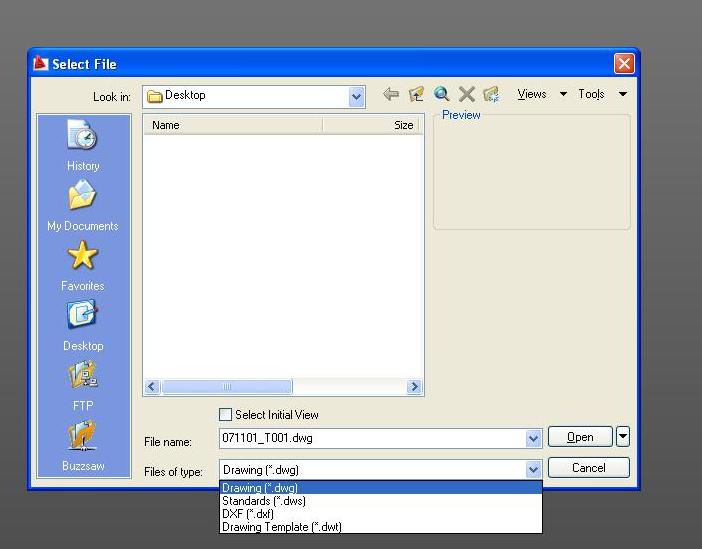Choose Standards (*.dws) file type

tap(381, 501)
